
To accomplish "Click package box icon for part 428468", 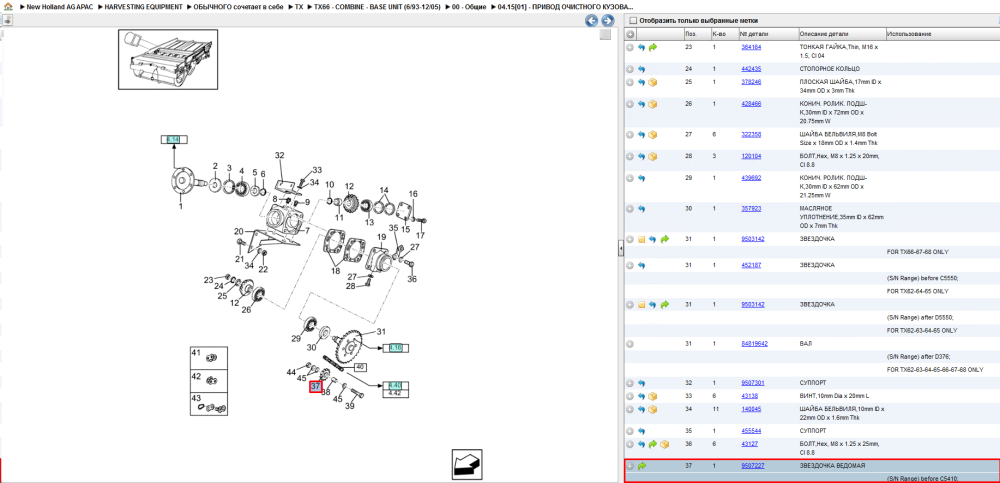I will click(x=652, y=104).
